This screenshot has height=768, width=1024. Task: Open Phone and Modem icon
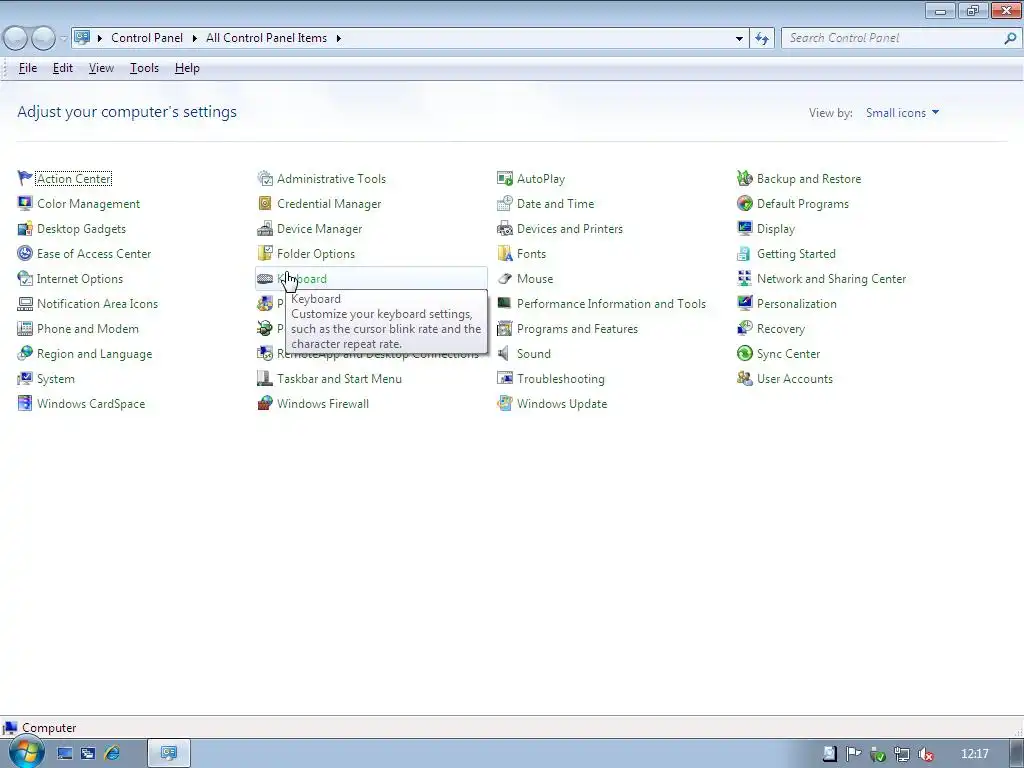click(x=25, y=328)
